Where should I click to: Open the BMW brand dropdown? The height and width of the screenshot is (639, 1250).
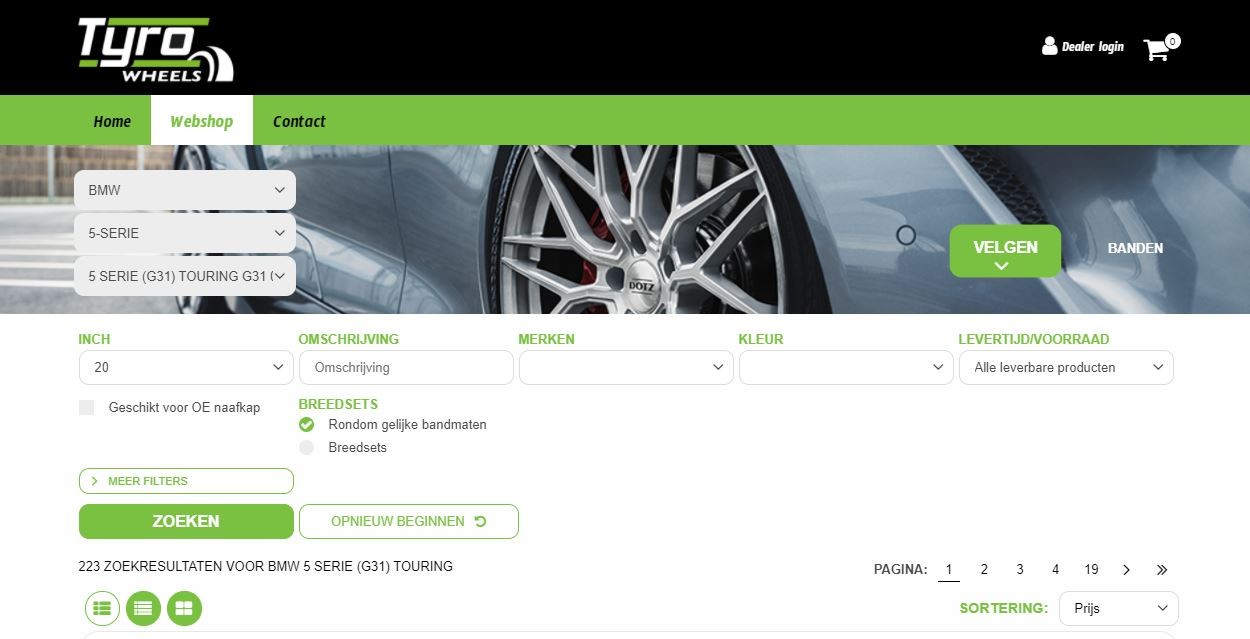point(185,190)
